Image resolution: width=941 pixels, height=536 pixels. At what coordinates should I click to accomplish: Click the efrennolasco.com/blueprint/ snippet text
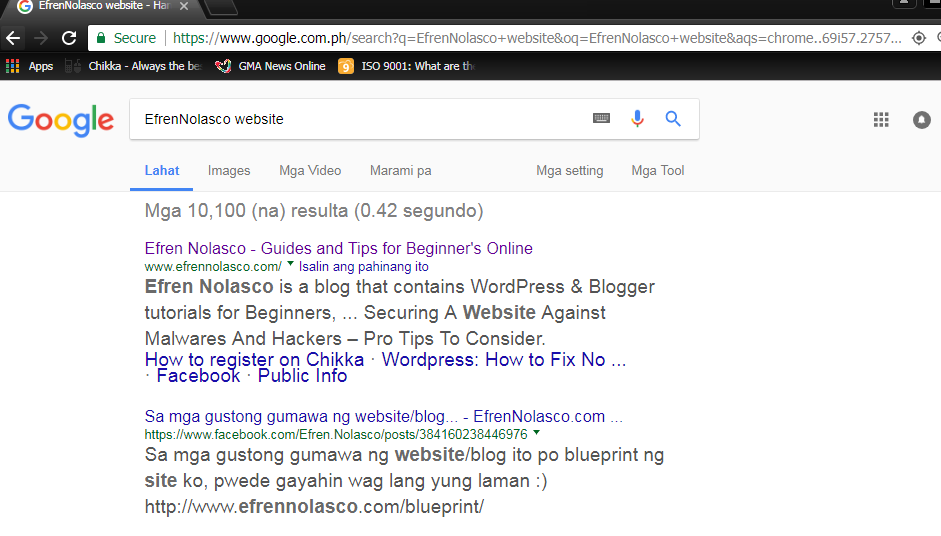point(314,507)
